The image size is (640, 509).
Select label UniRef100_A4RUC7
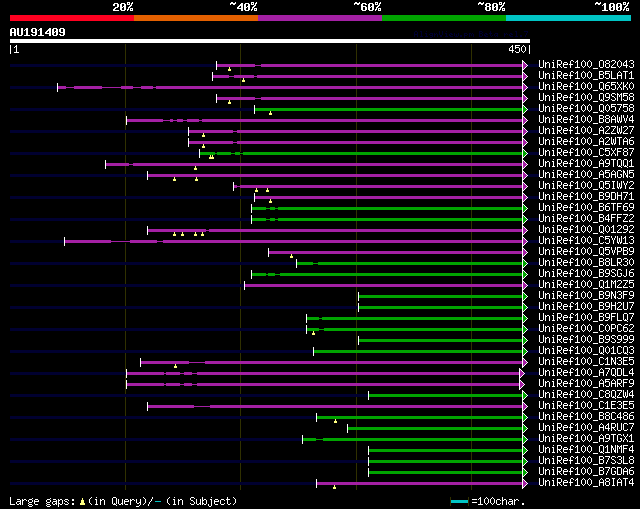point(586,428)
